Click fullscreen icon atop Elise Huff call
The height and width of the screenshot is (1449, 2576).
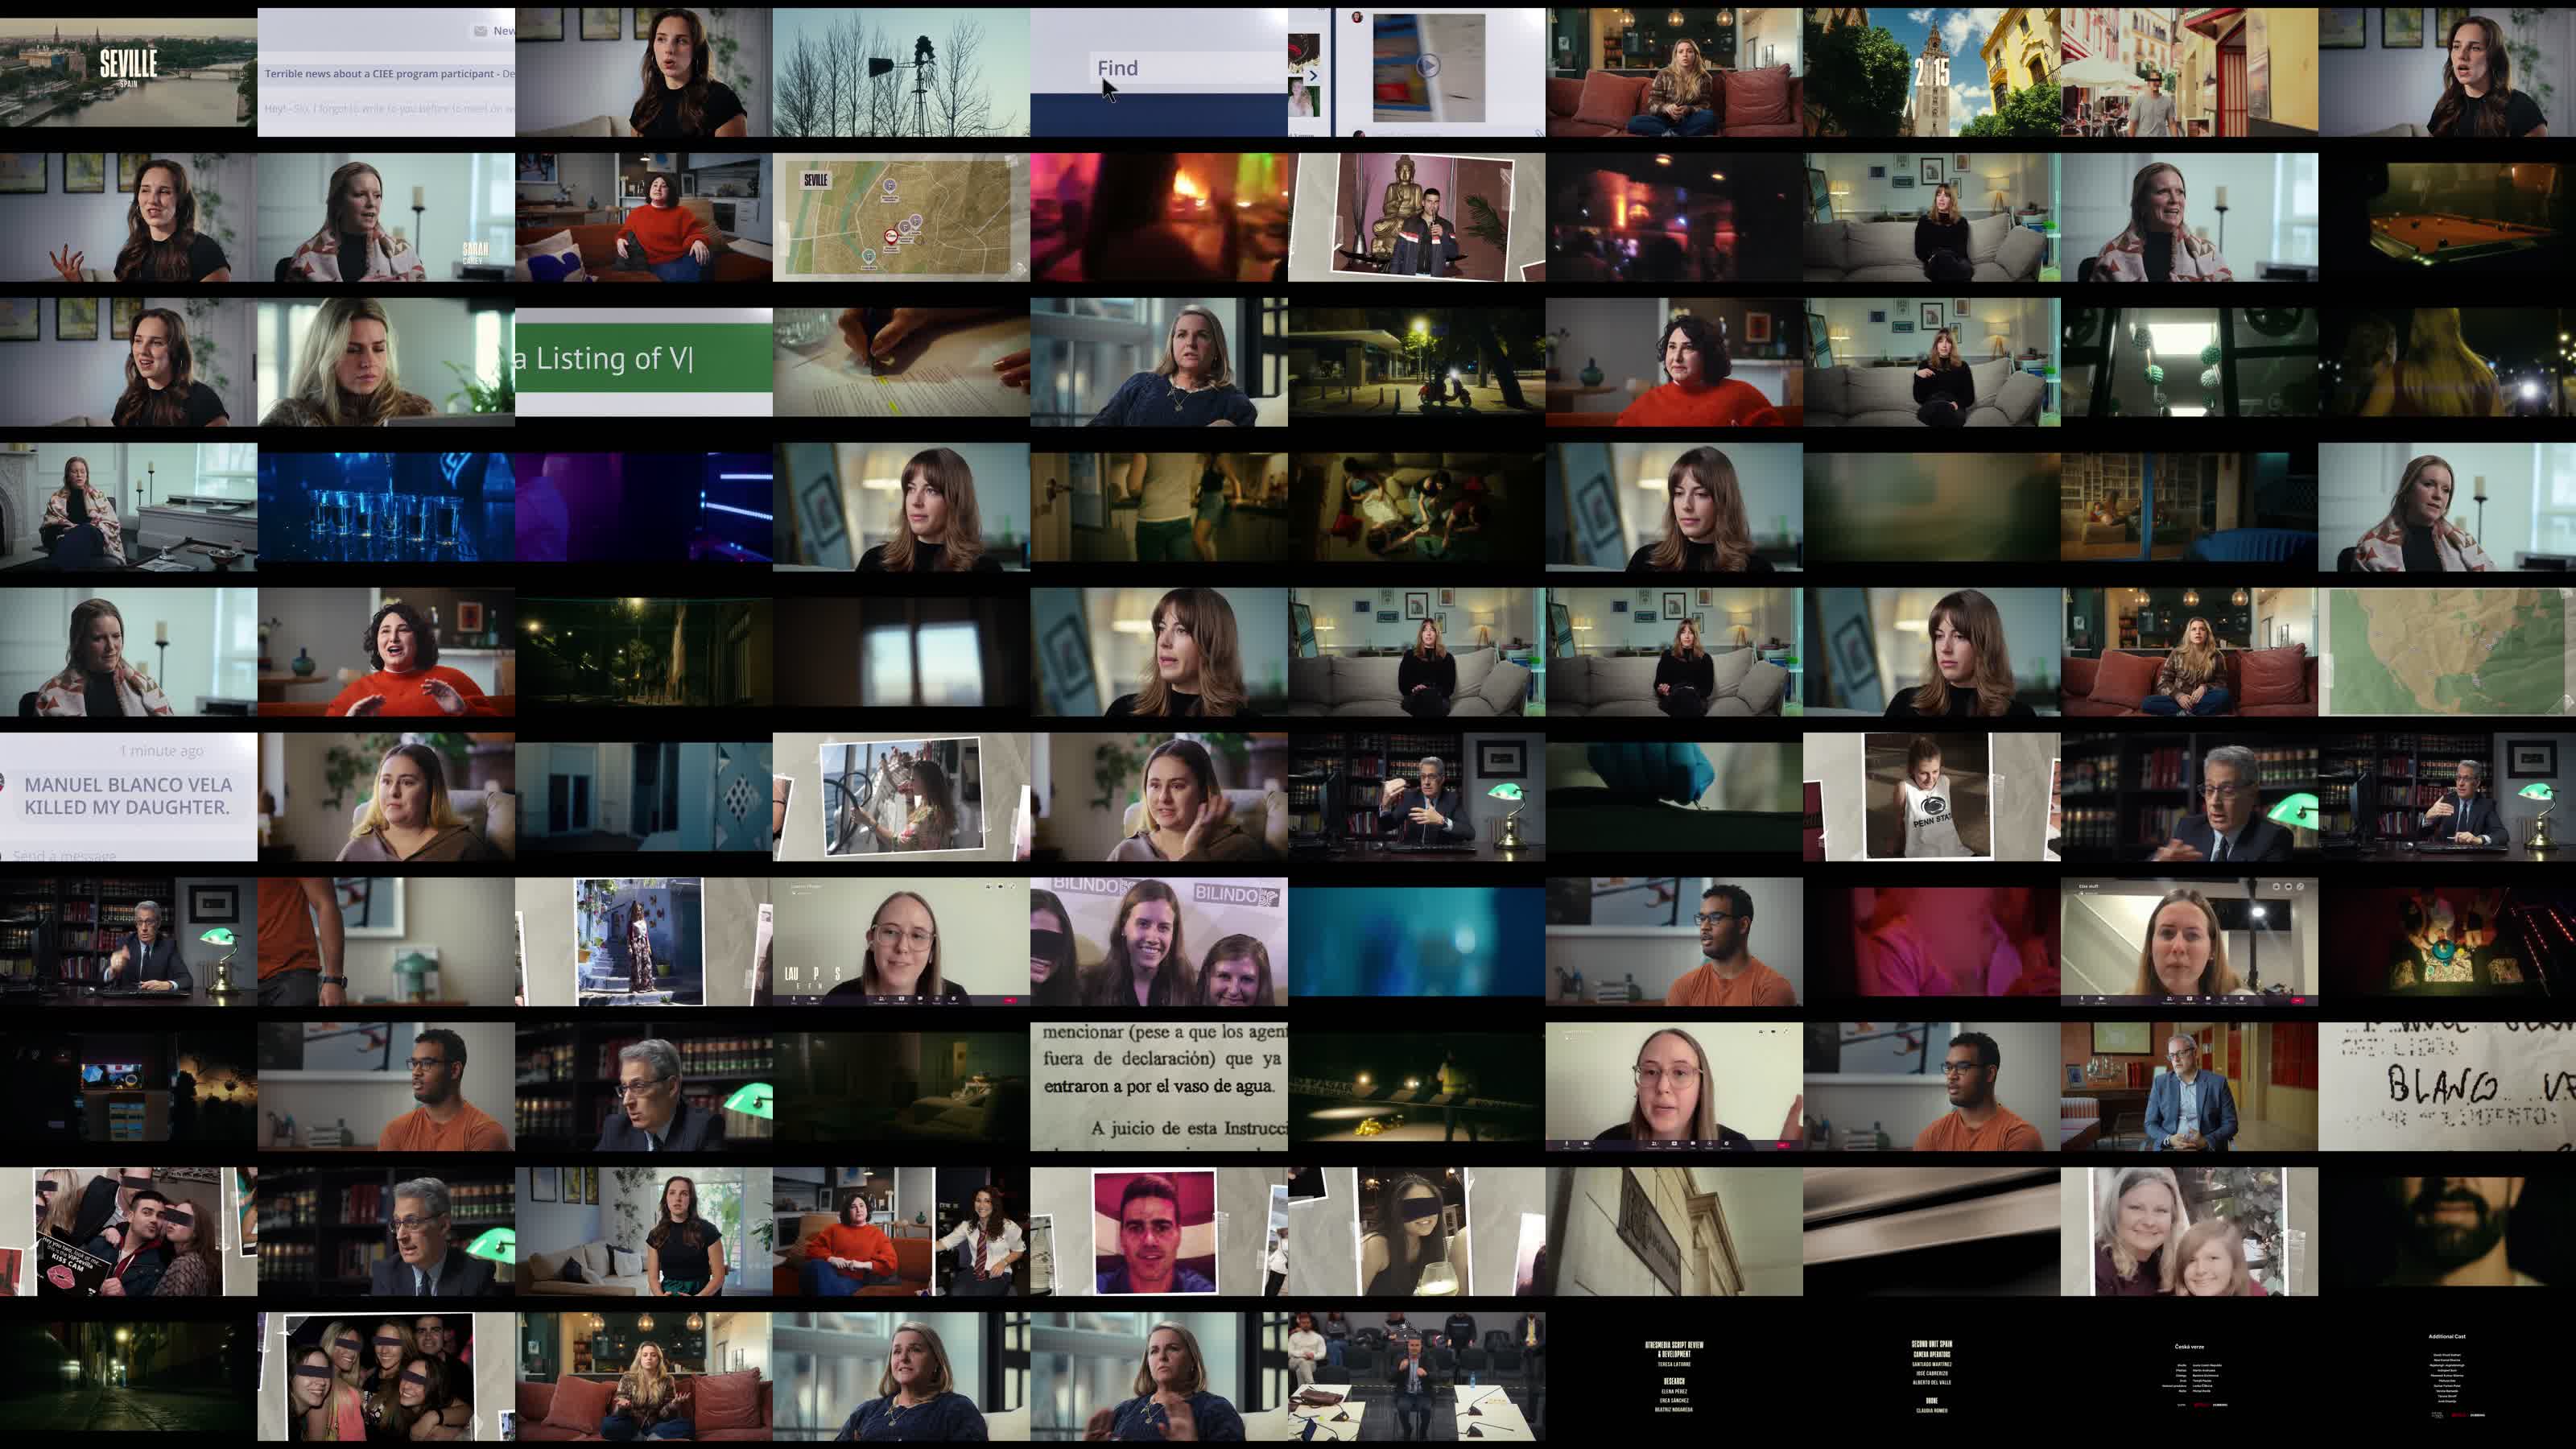coord(2300,886)
